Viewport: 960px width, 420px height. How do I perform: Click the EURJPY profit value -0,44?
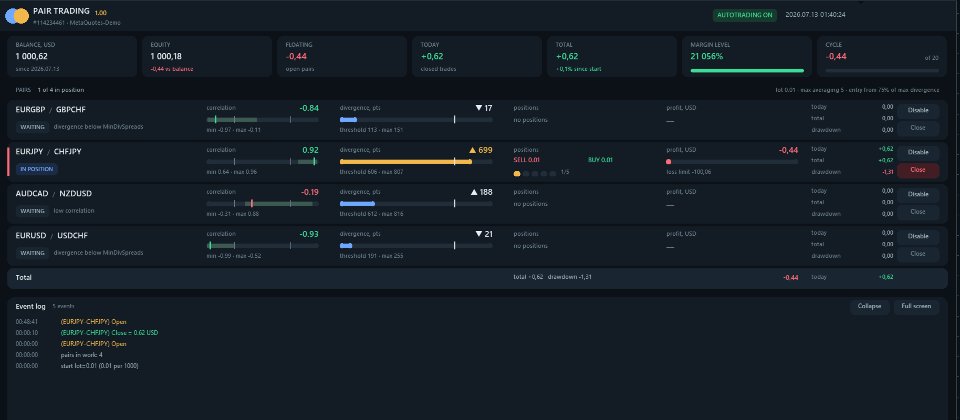click(789, 150)
